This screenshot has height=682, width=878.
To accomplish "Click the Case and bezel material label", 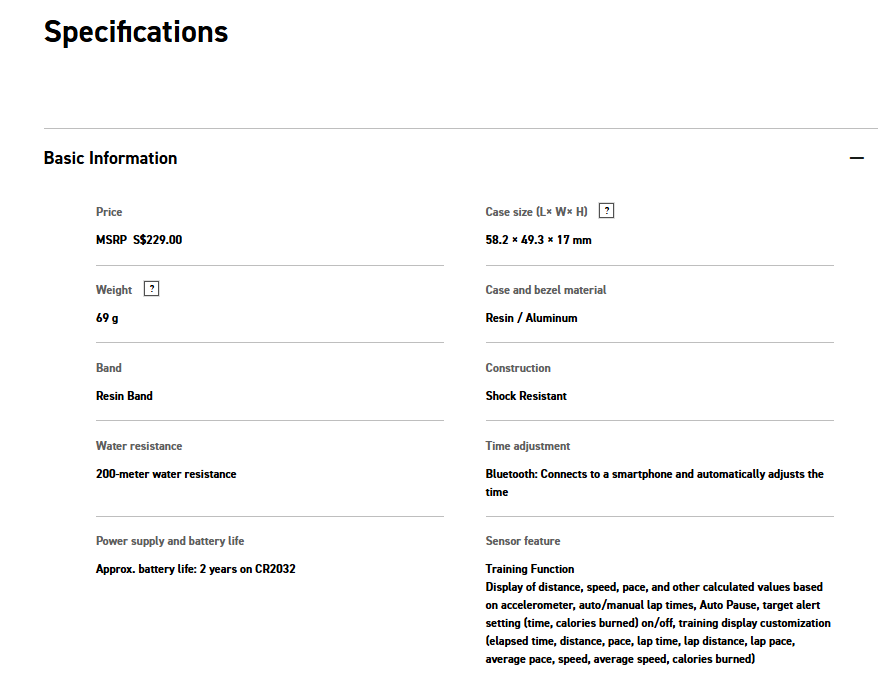I will (x=546, y=290).
